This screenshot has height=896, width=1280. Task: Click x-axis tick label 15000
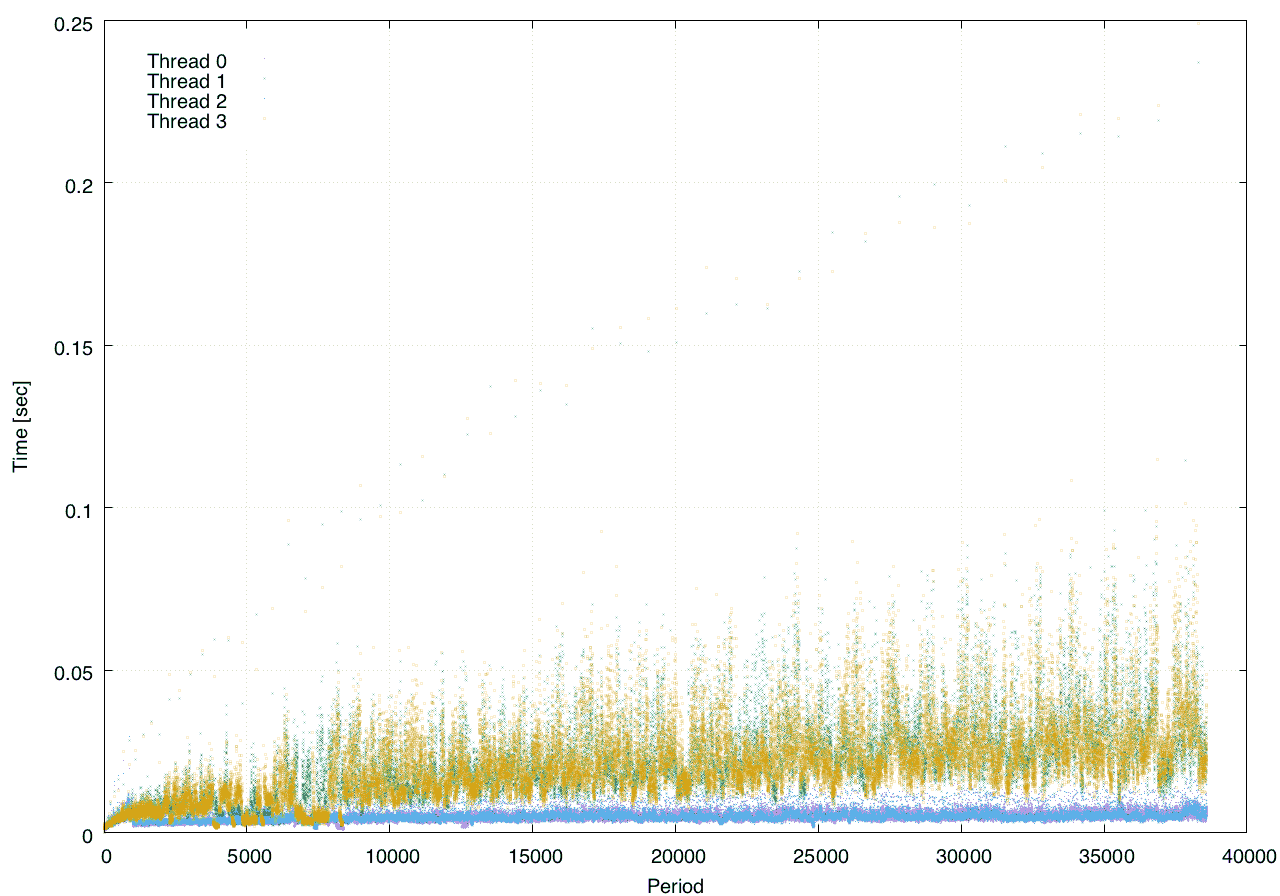click(x=533, y=855)
